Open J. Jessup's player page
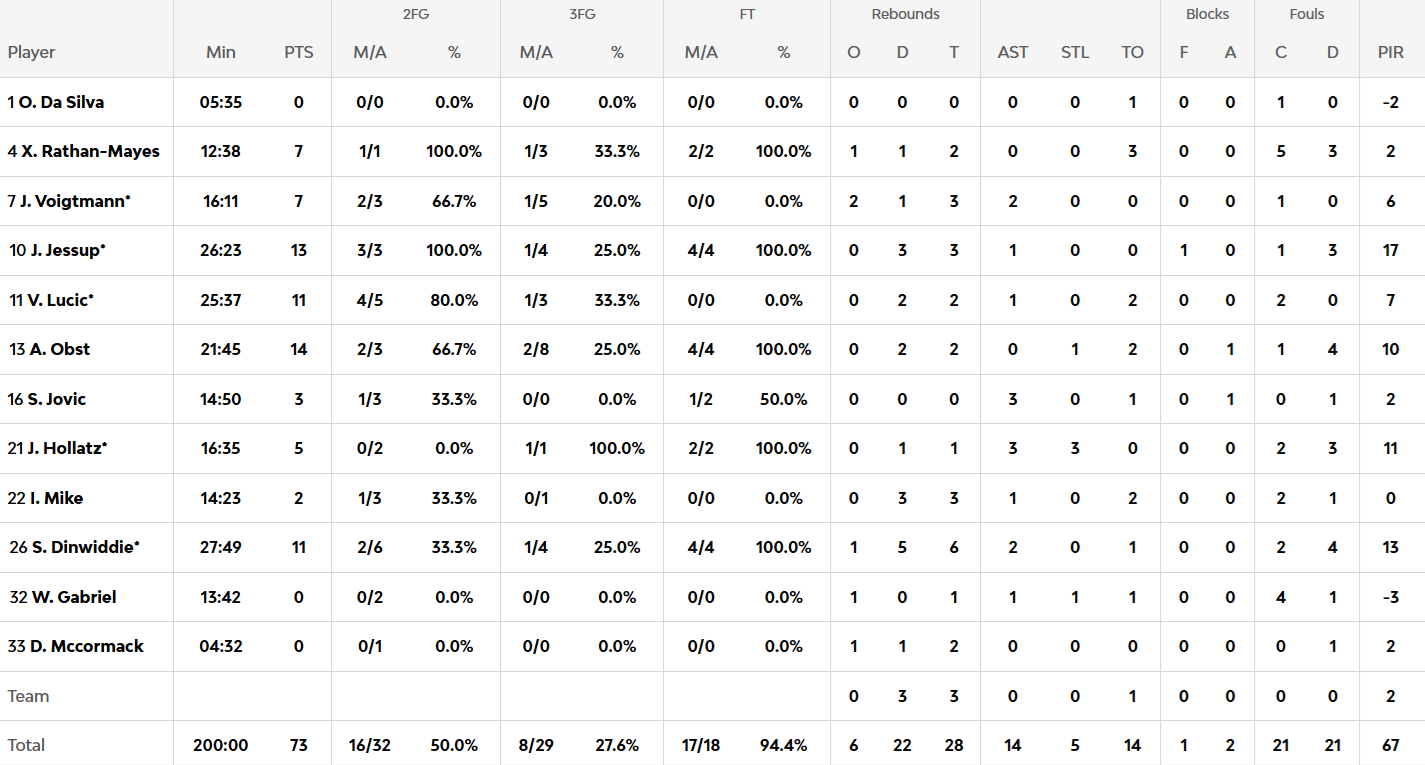The width and height of the screenshot is (1425, 765). tap(66, 250)
